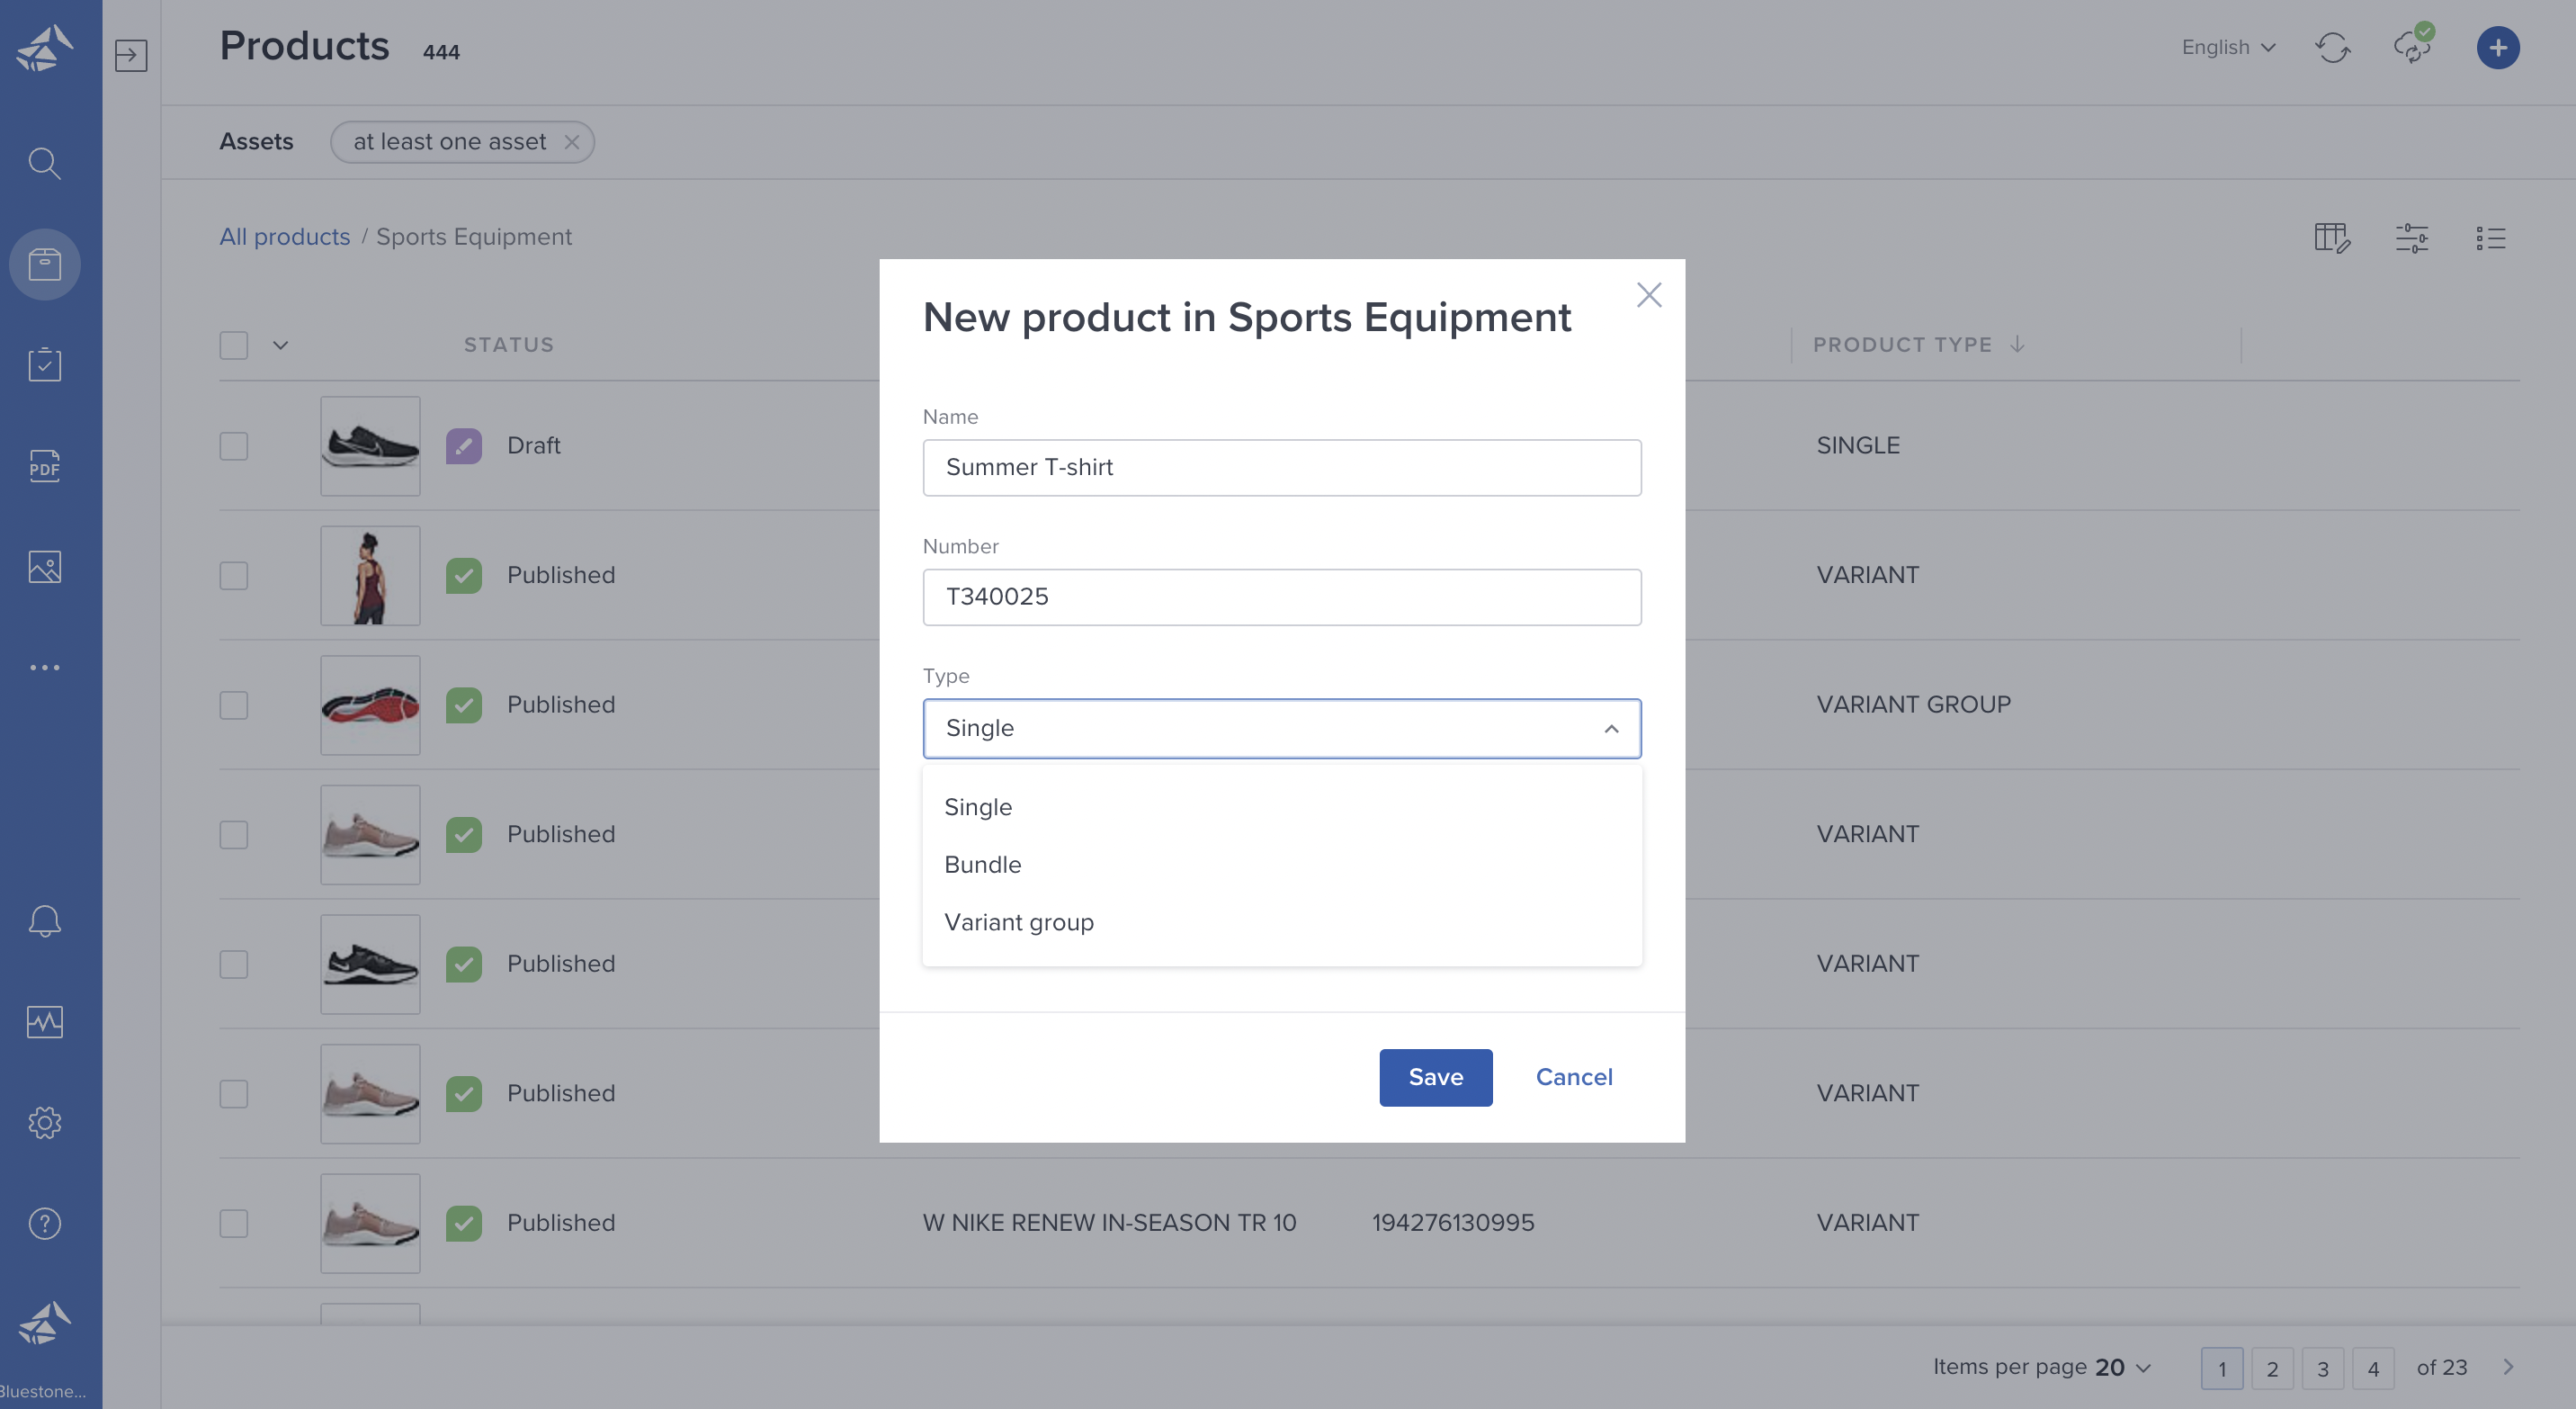Screen dimensions: 2576x1409
Task: Click the Save button
Action: pos(1436,1077)
